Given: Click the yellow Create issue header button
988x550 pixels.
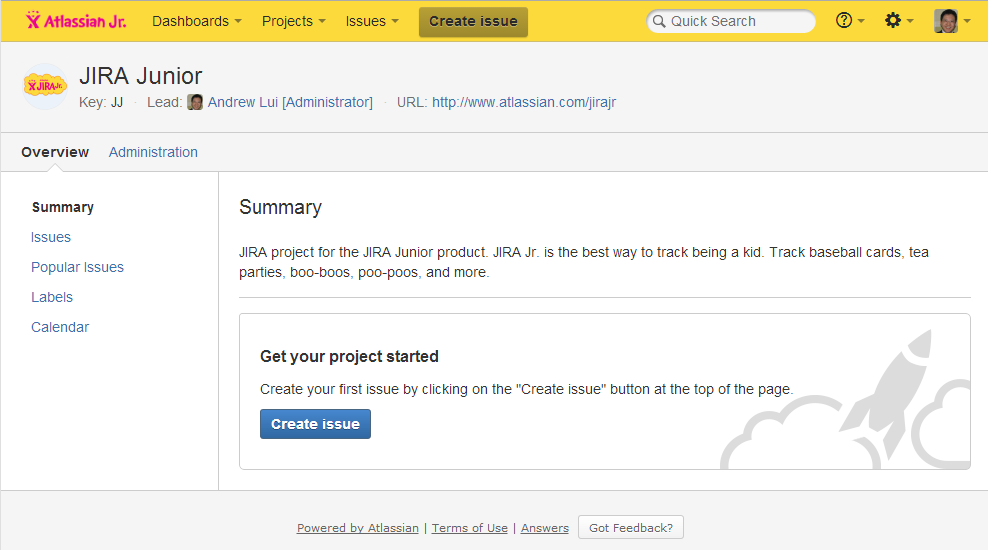Looking at the screenshot, I should 473,21.
